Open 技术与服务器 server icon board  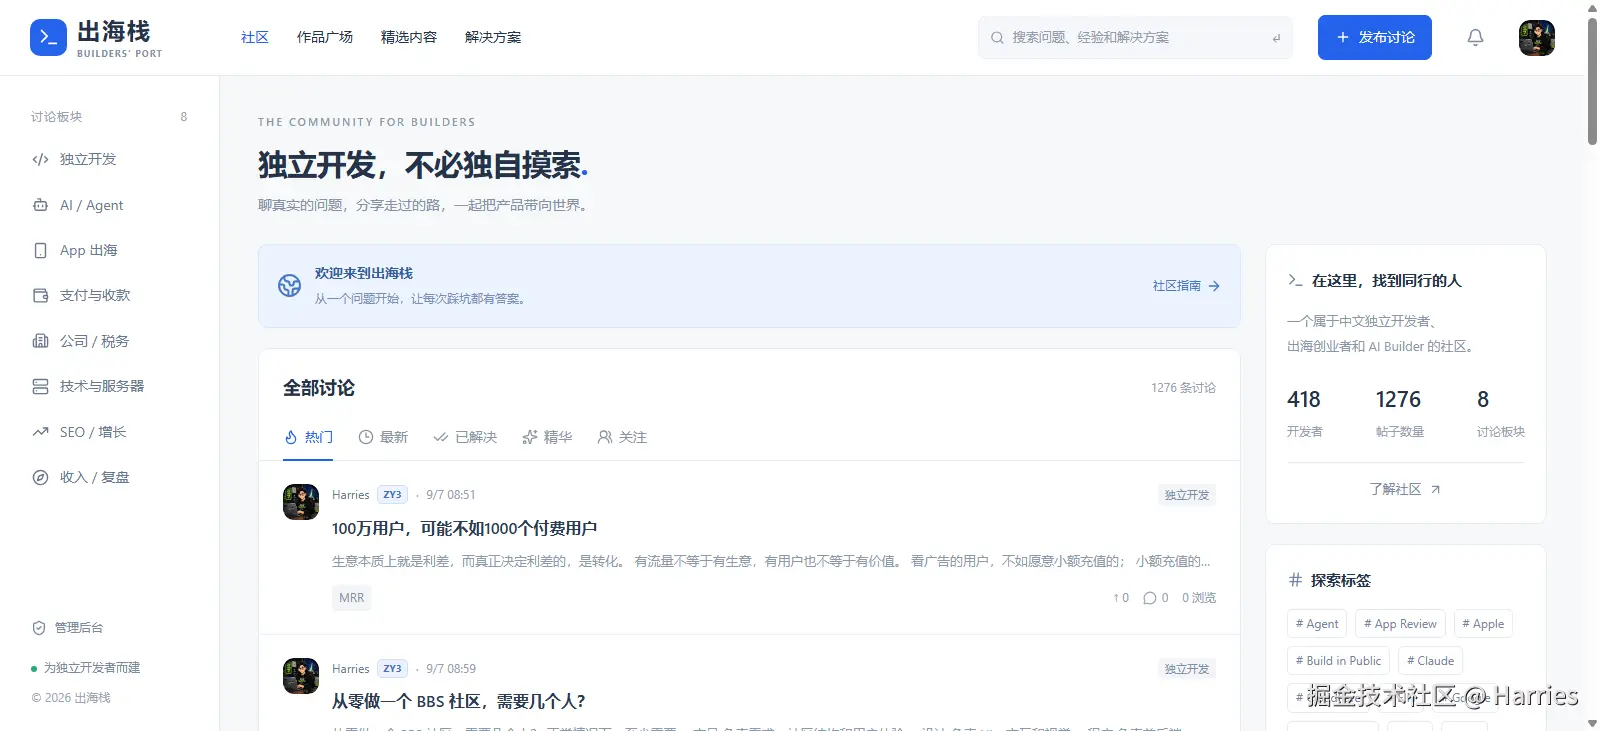click(41, 386)
